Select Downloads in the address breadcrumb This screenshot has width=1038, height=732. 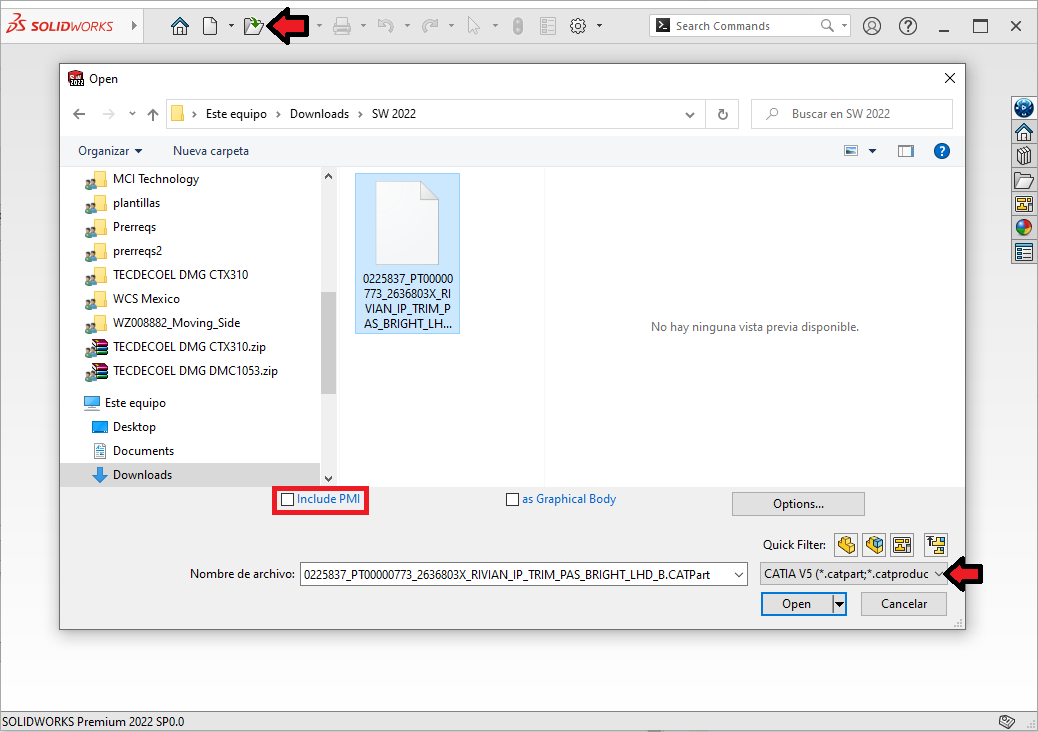(319, 114)
